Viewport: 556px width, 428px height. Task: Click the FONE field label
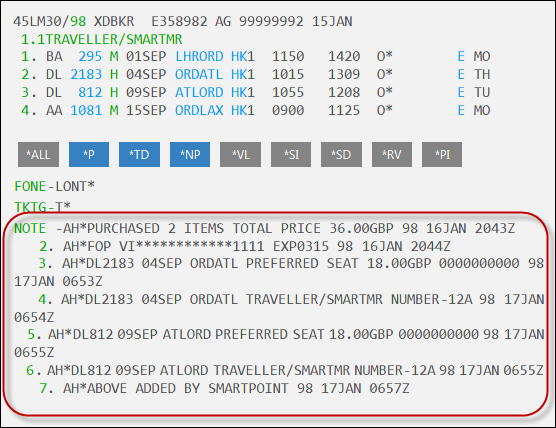[x=30, y=186]
